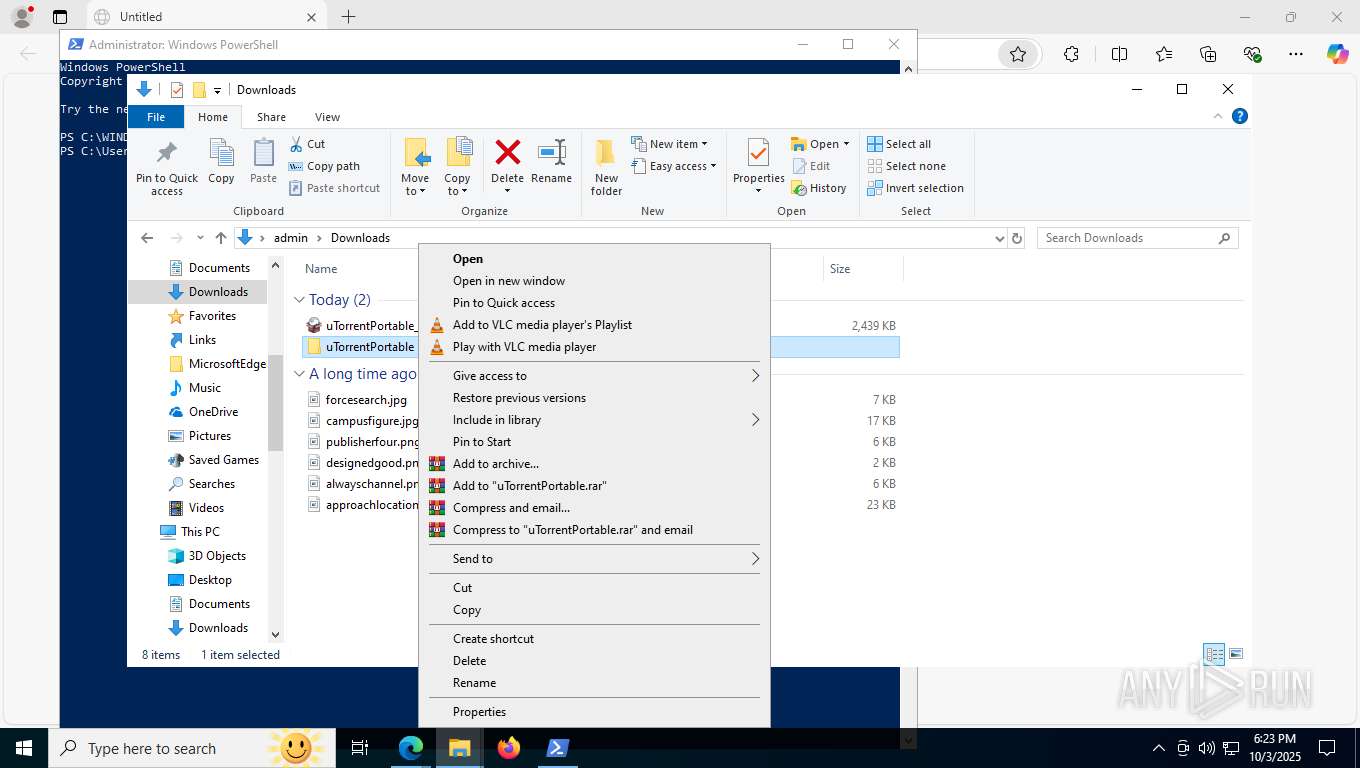
Task: Click Copy path in Clipboard group
Action: [x=324, y=166]
